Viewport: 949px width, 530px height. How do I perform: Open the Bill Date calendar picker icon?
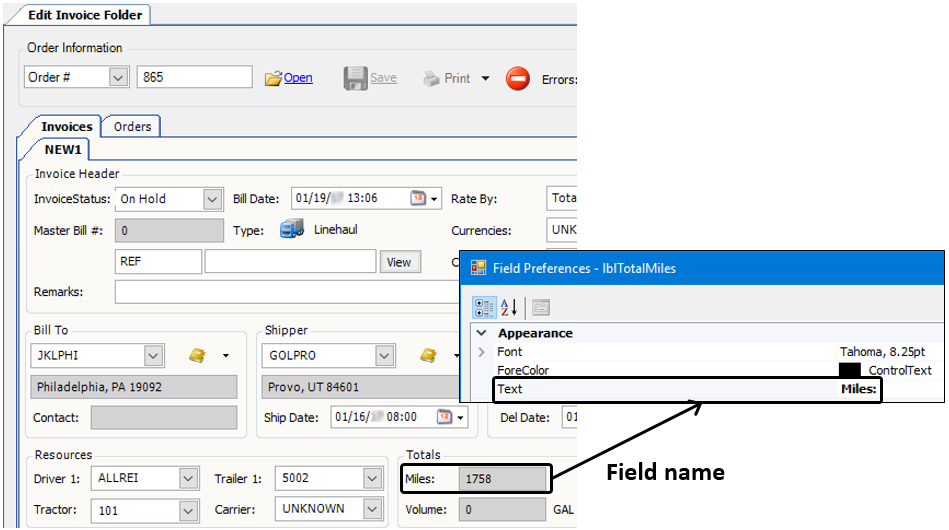pos(418,198)
